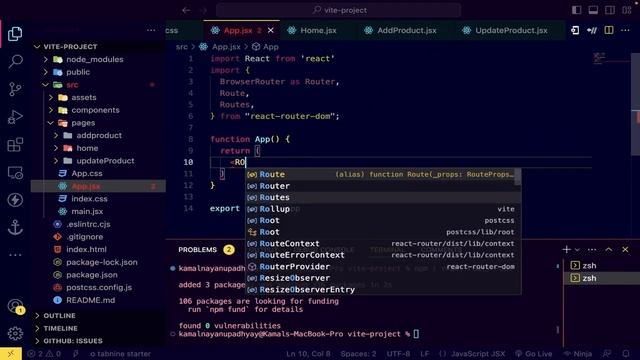Click the remote window indicator in status bar
This screenshot has height=360, width=640.
(11, 354)
